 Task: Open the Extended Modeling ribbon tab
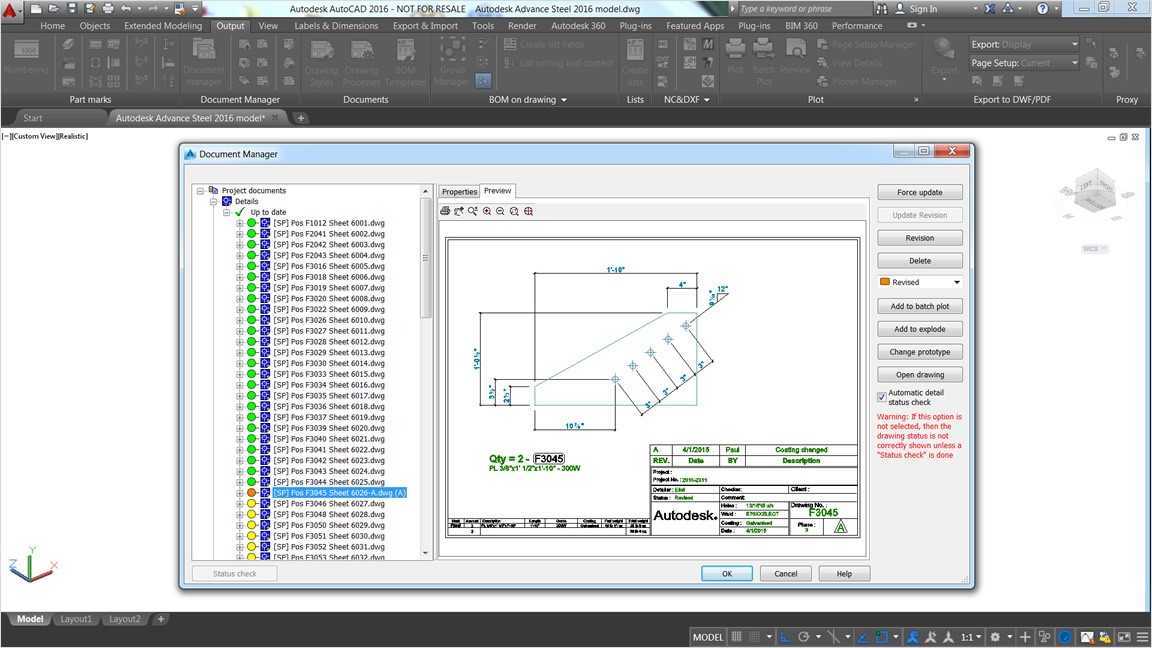click(163, 26)
